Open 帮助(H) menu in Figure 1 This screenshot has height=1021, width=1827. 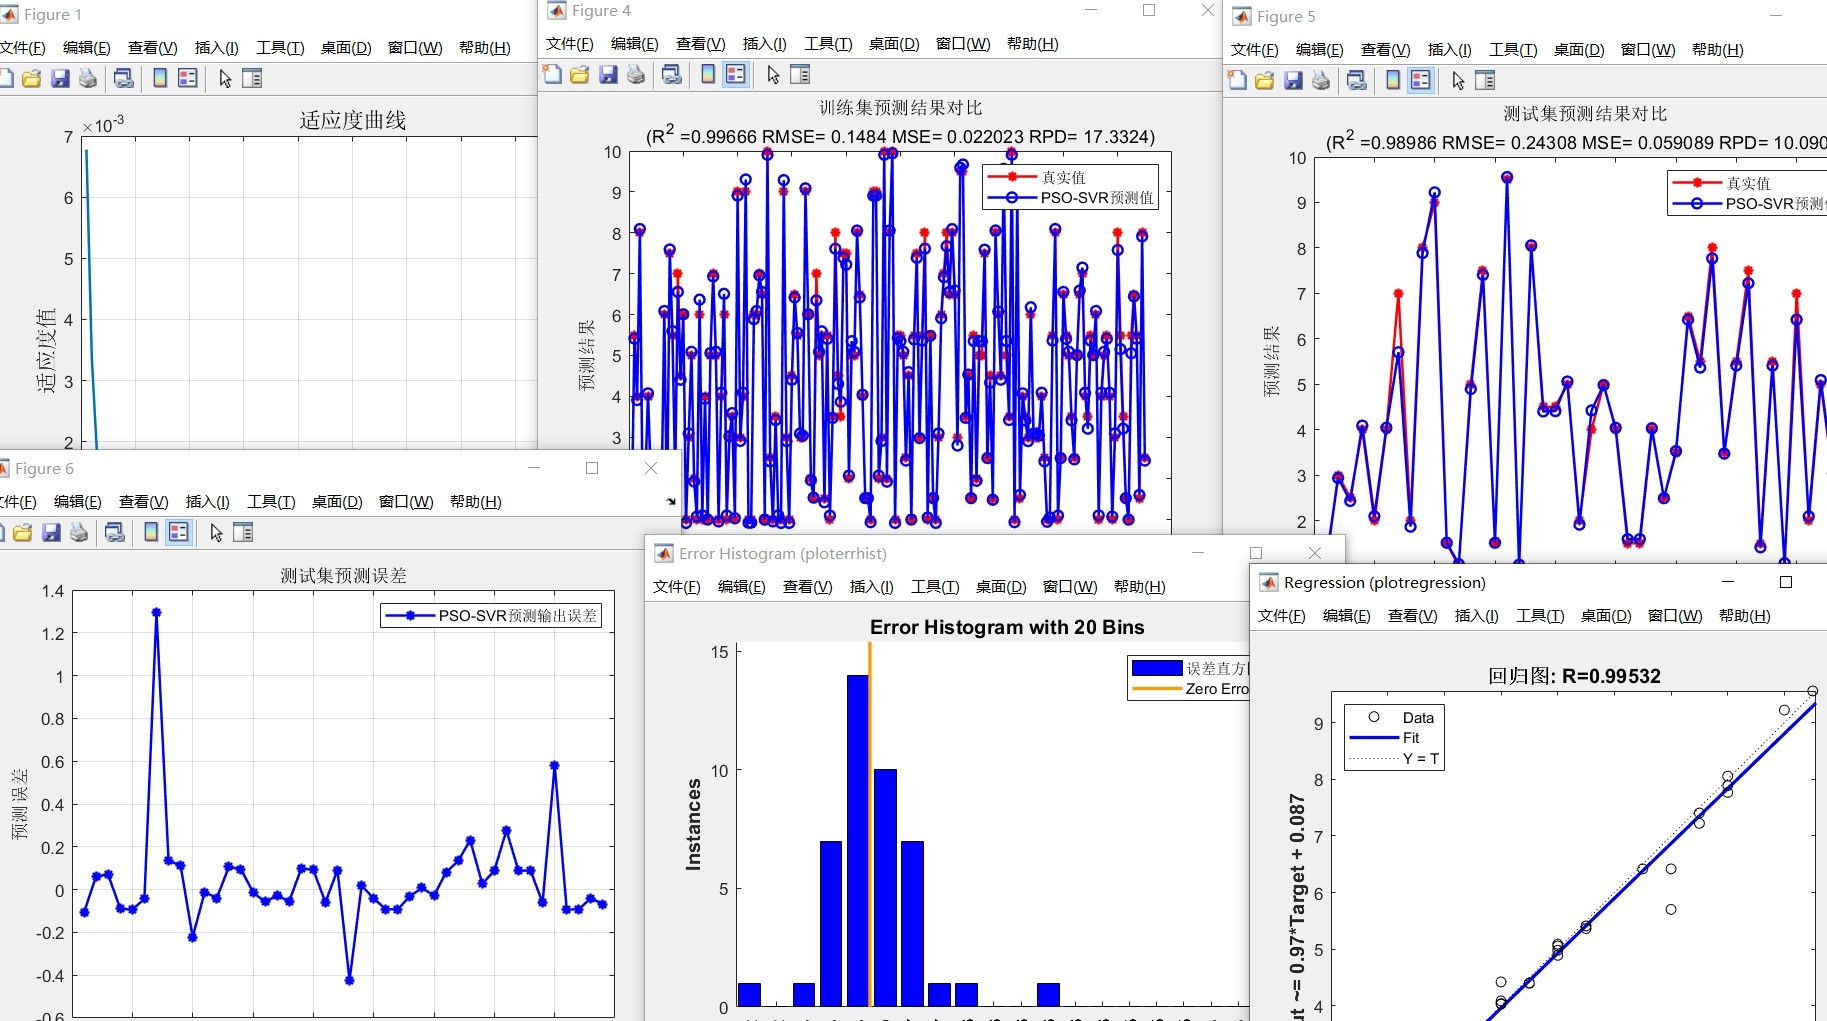click(x=485, y=47)
